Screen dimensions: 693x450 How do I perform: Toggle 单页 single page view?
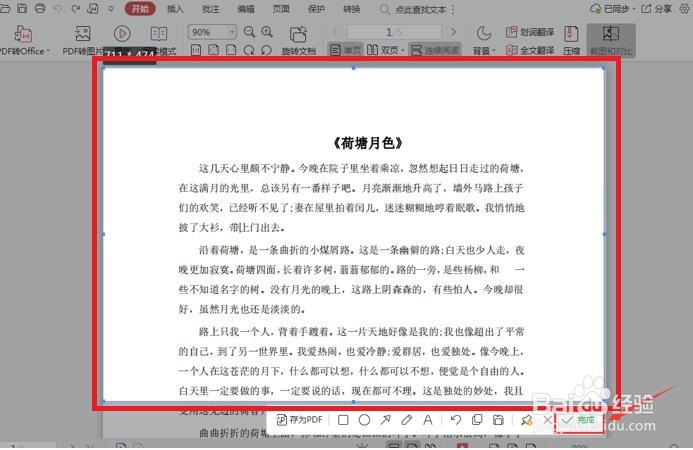[346, 50]
